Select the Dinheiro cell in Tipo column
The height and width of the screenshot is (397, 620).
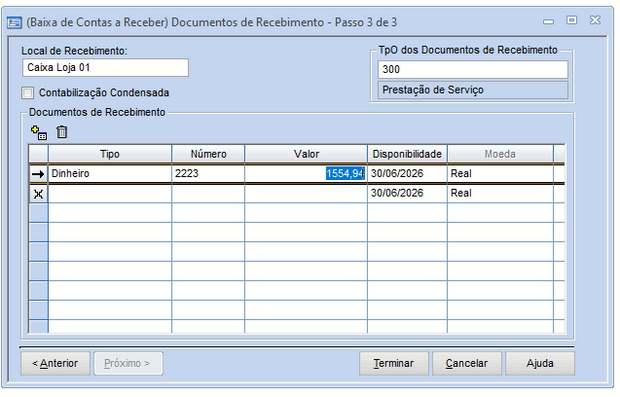(110, 174)
